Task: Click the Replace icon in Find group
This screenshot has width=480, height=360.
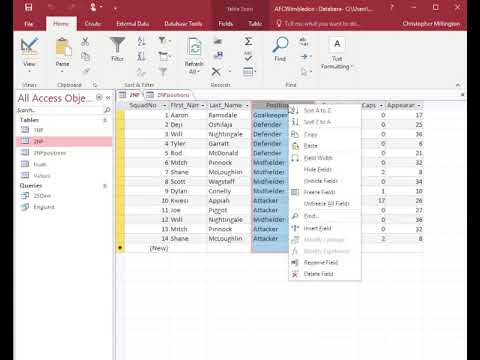Action: pos(304,41)
